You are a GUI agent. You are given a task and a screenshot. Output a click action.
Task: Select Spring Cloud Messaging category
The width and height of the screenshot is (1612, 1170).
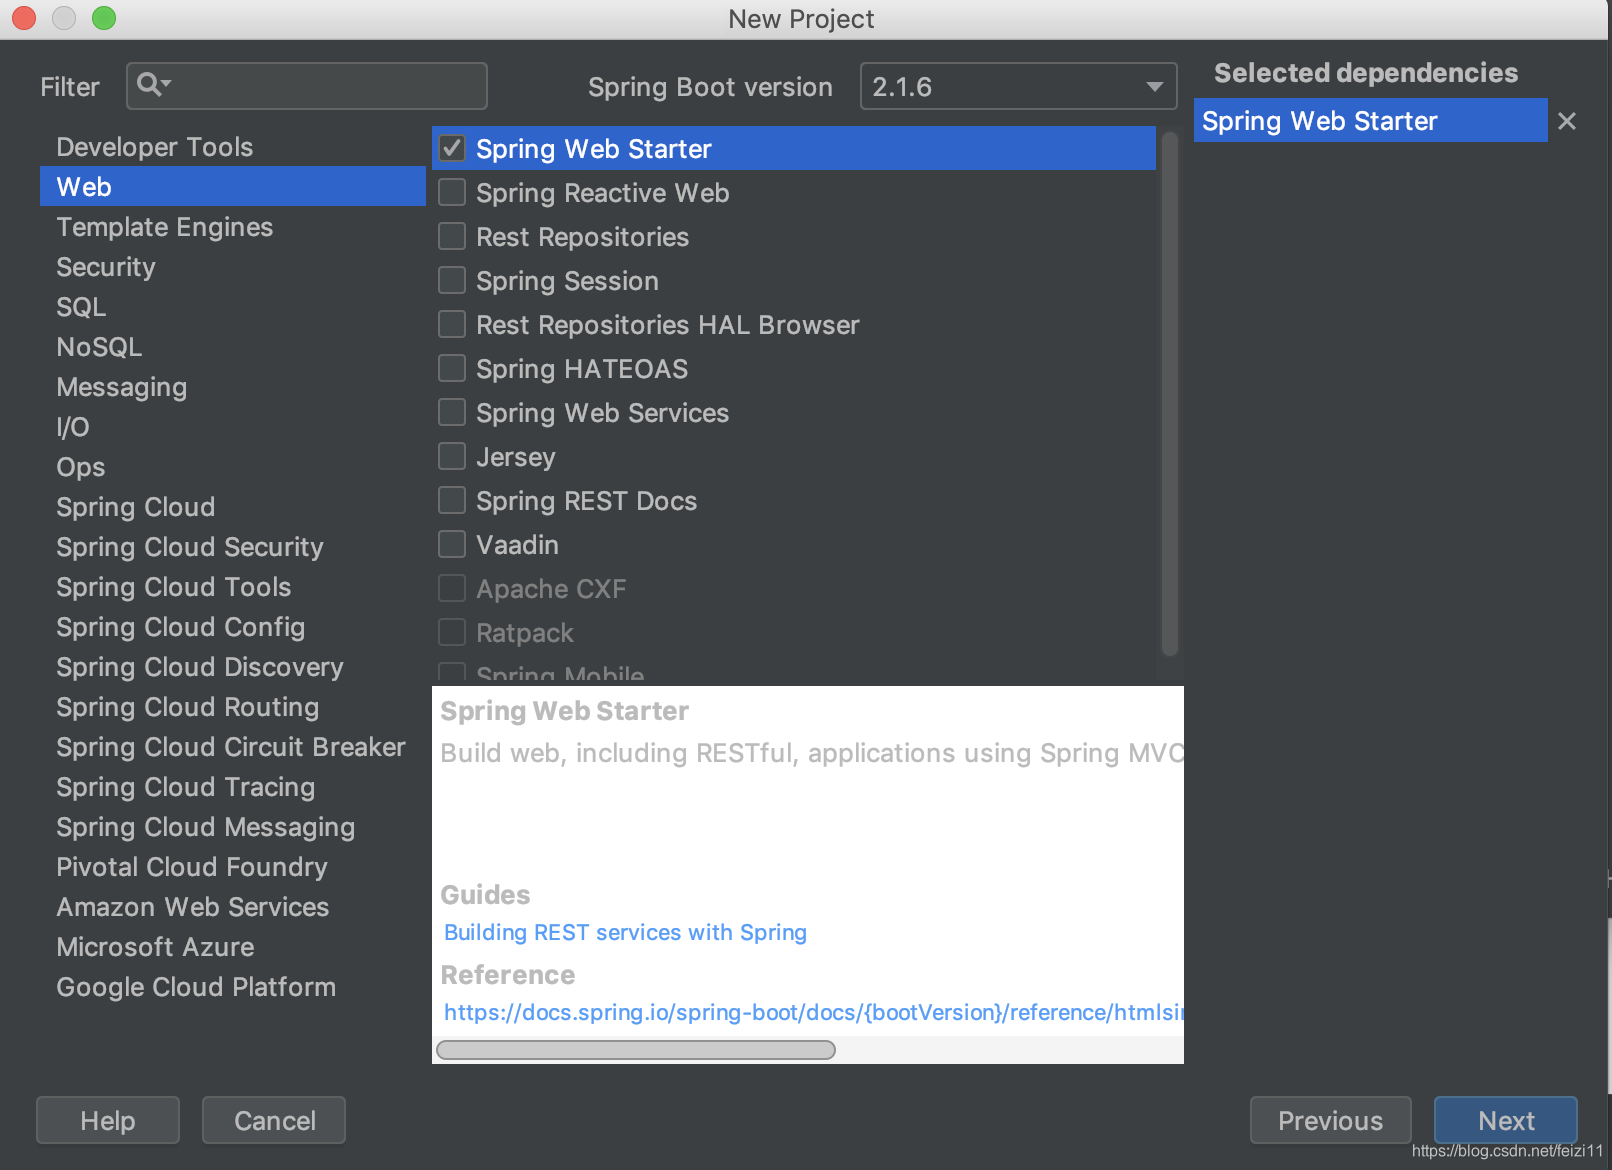point(232,827)
